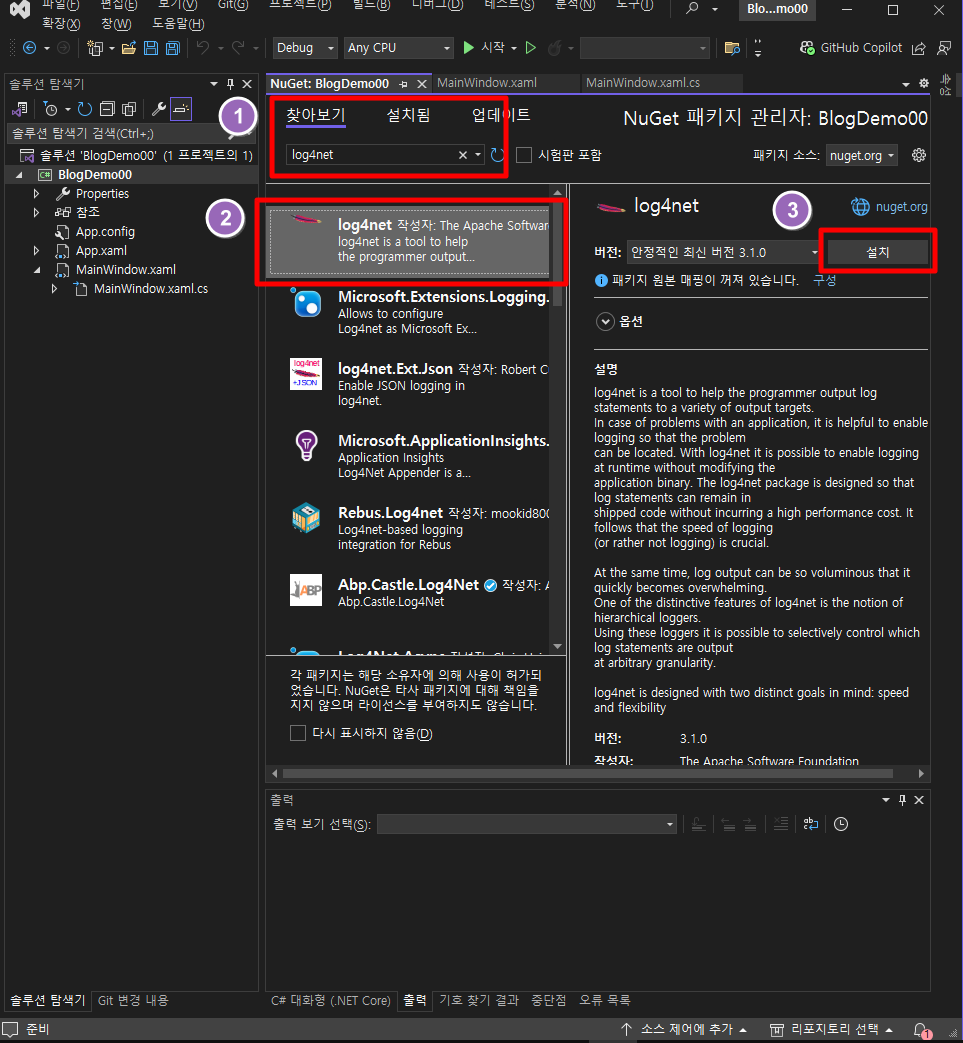Click the search magnifier in title bar

coord(692,9)
